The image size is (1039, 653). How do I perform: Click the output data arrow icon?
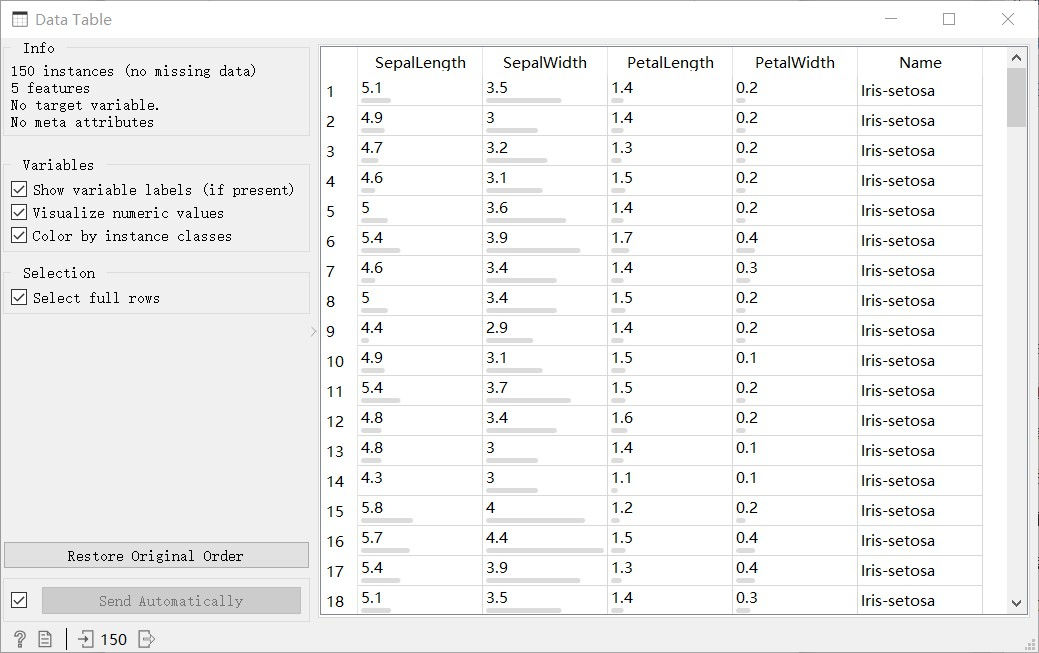point(146,639)
